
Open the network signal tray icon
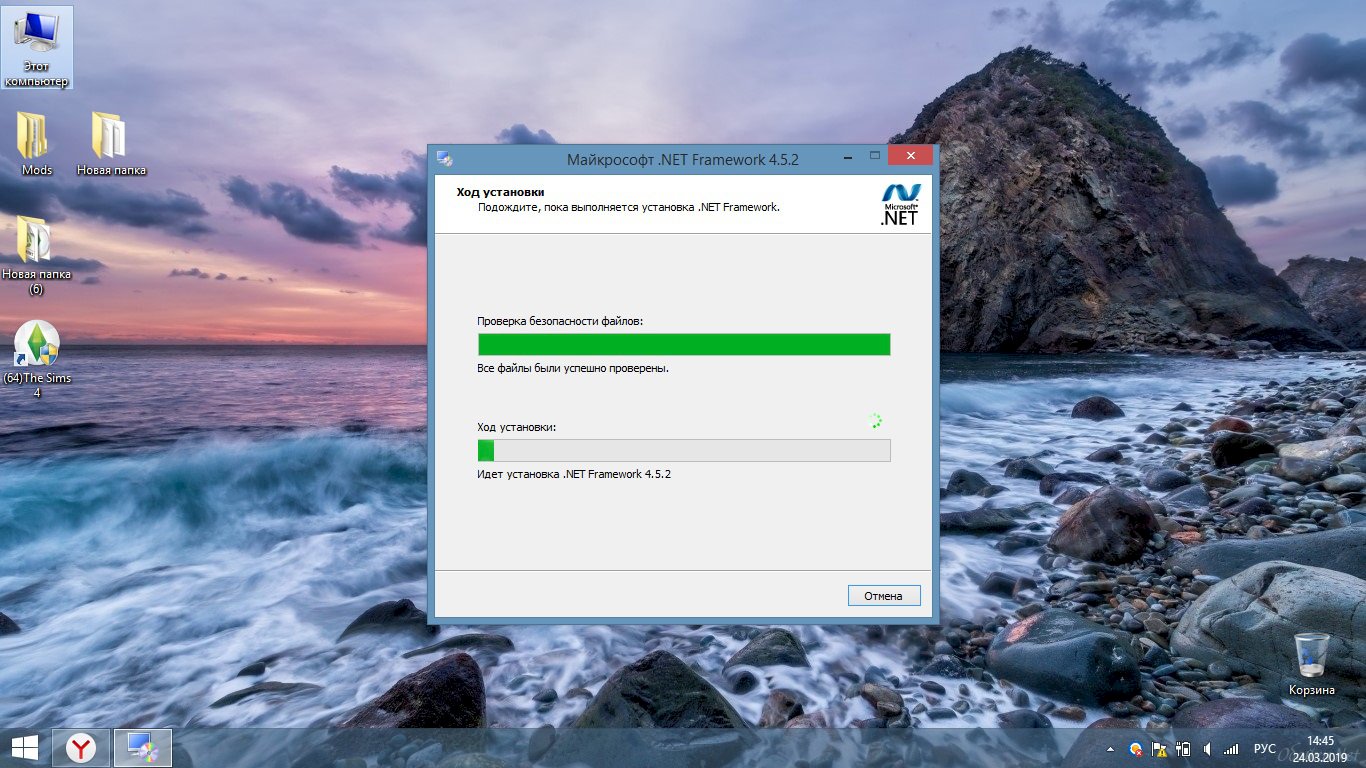click(1231, 749)
